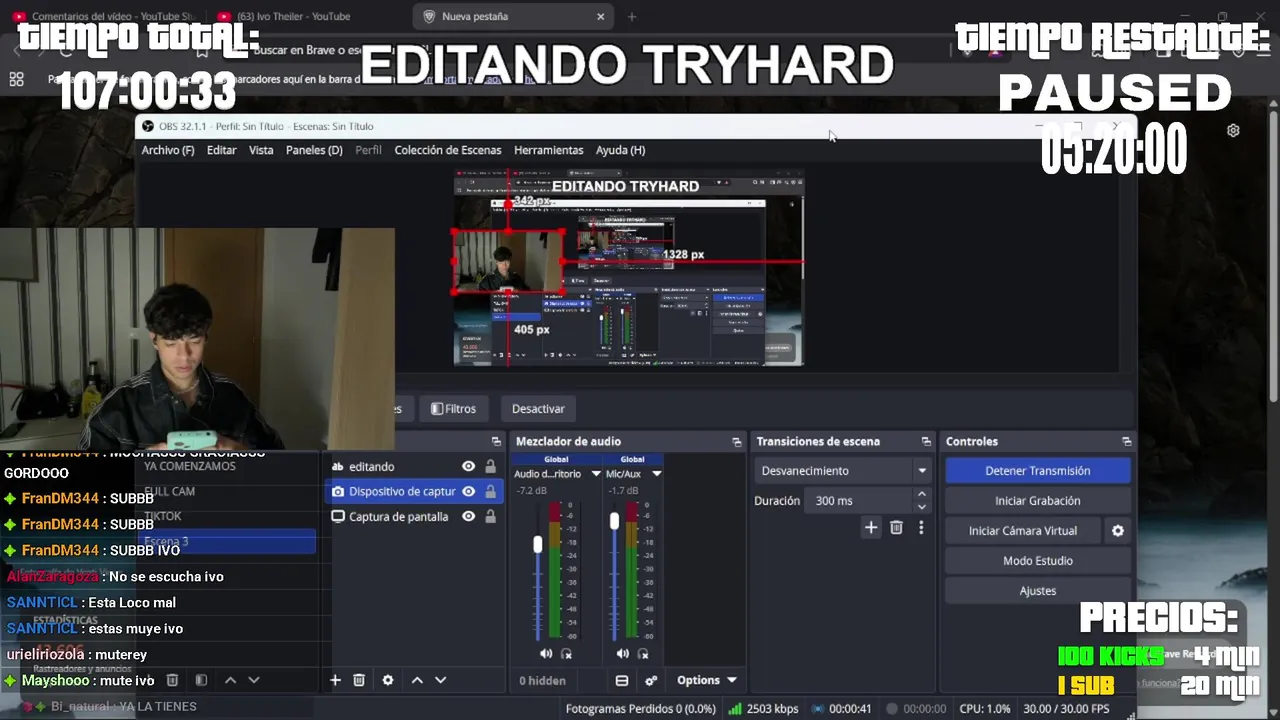The width and height of the screenshot is (1280, 720).
Task: Increase the transition duration
Action: [921, 494]
